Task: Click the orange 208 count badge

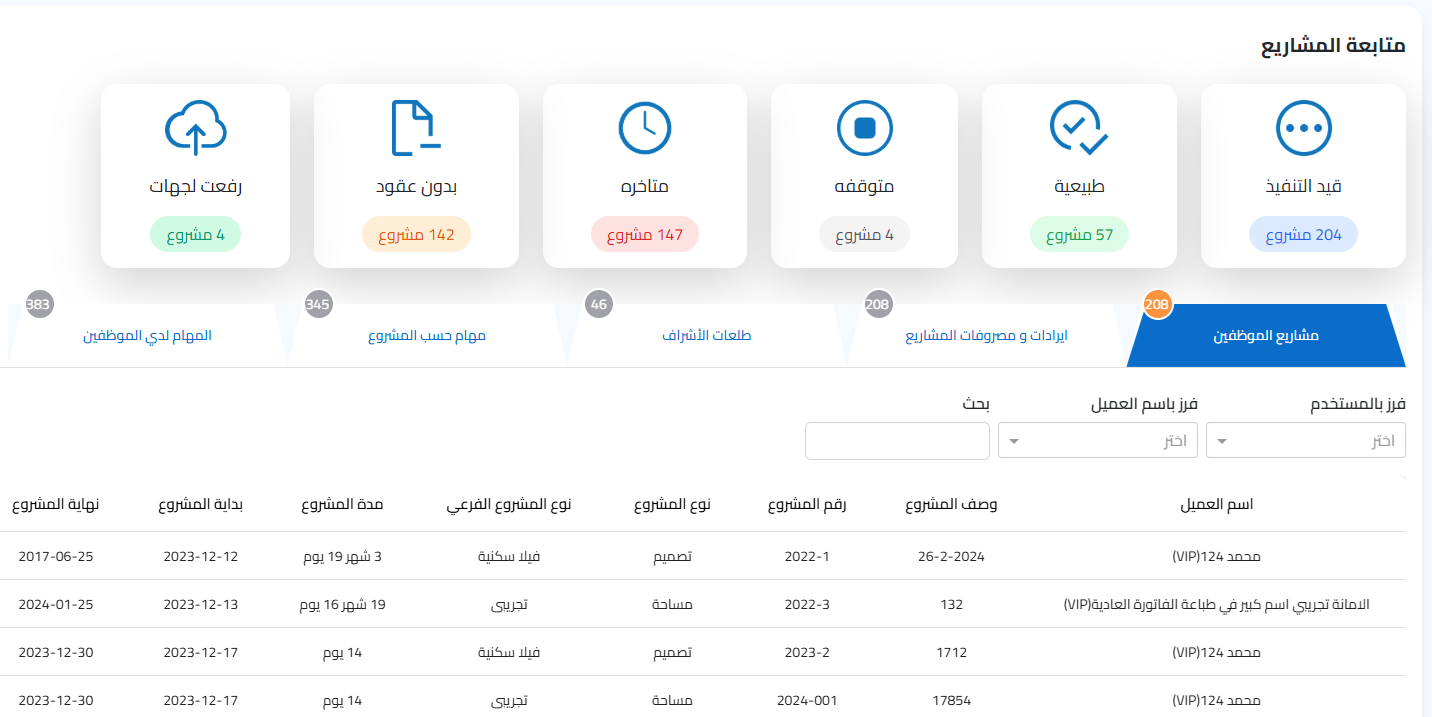Action: point(1158,304)
